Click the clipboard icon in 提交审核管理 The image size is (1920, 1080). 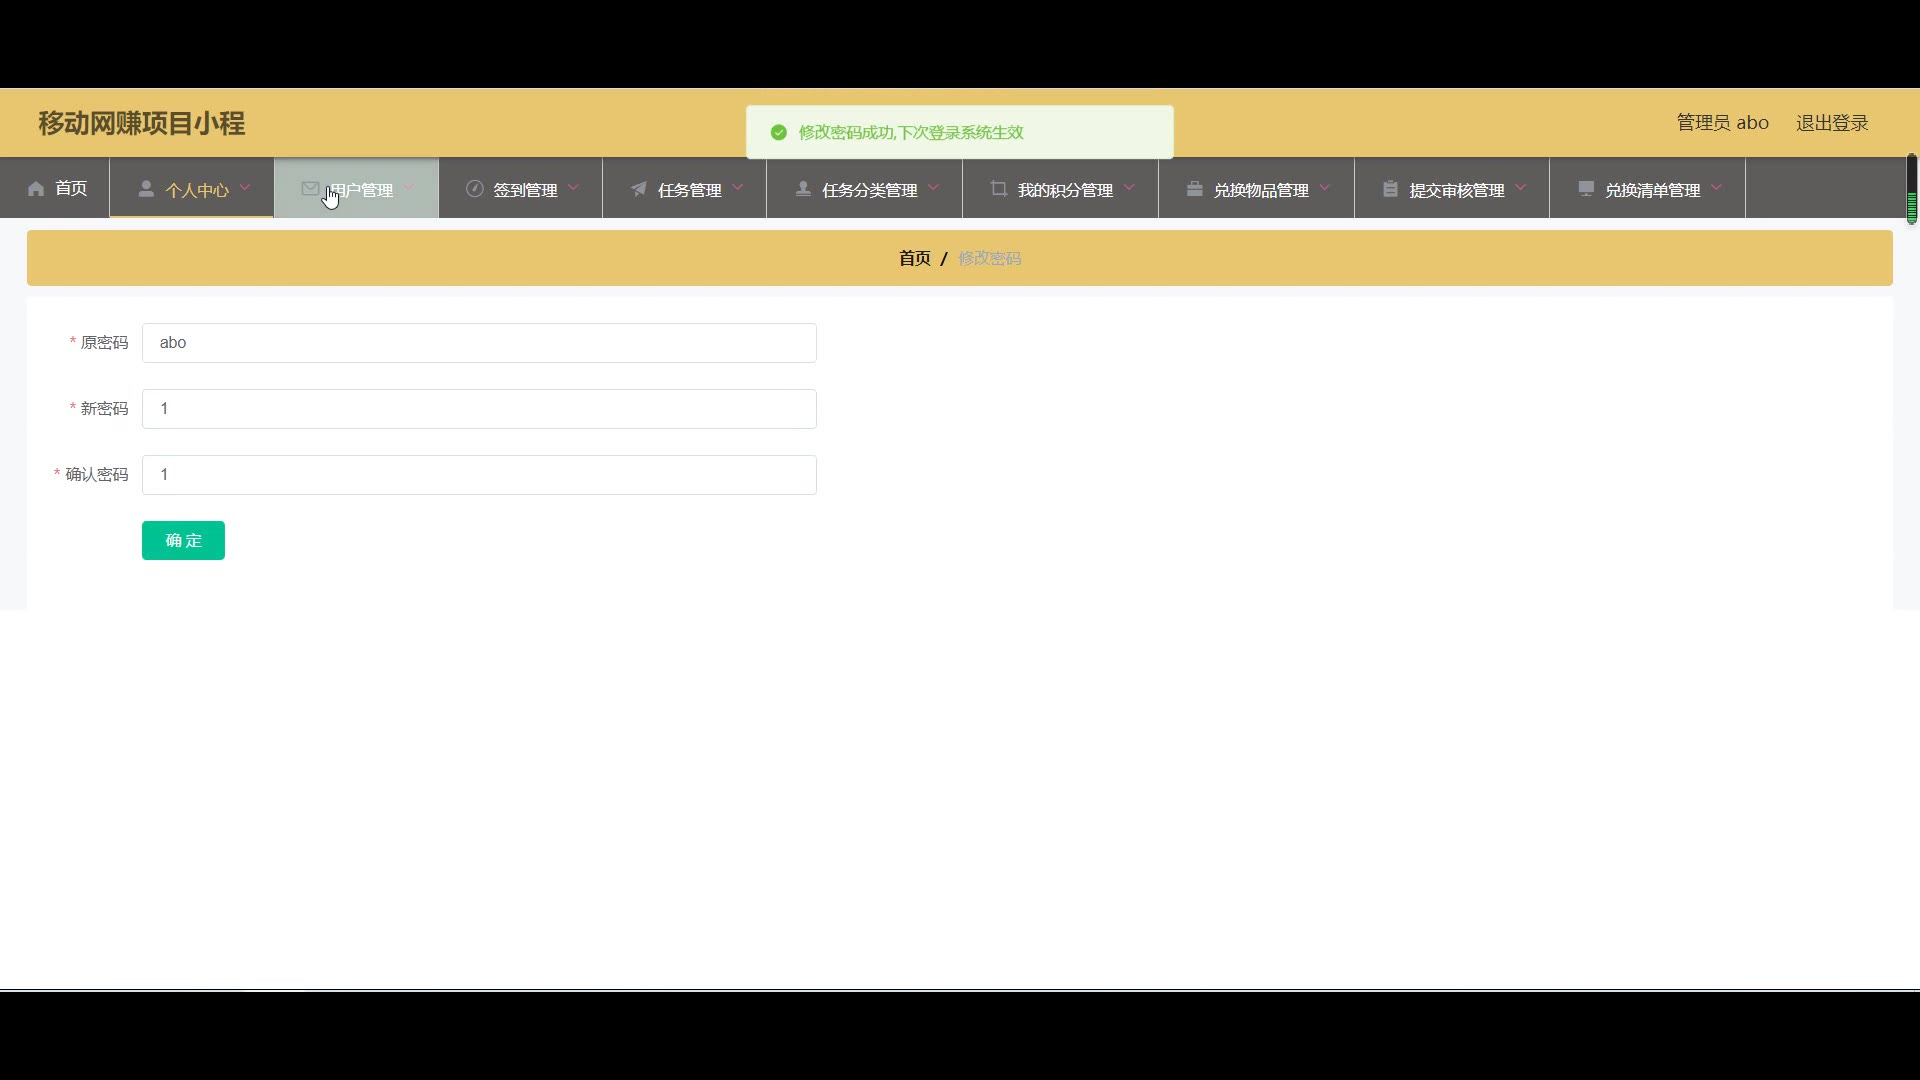coord(1390,189)
